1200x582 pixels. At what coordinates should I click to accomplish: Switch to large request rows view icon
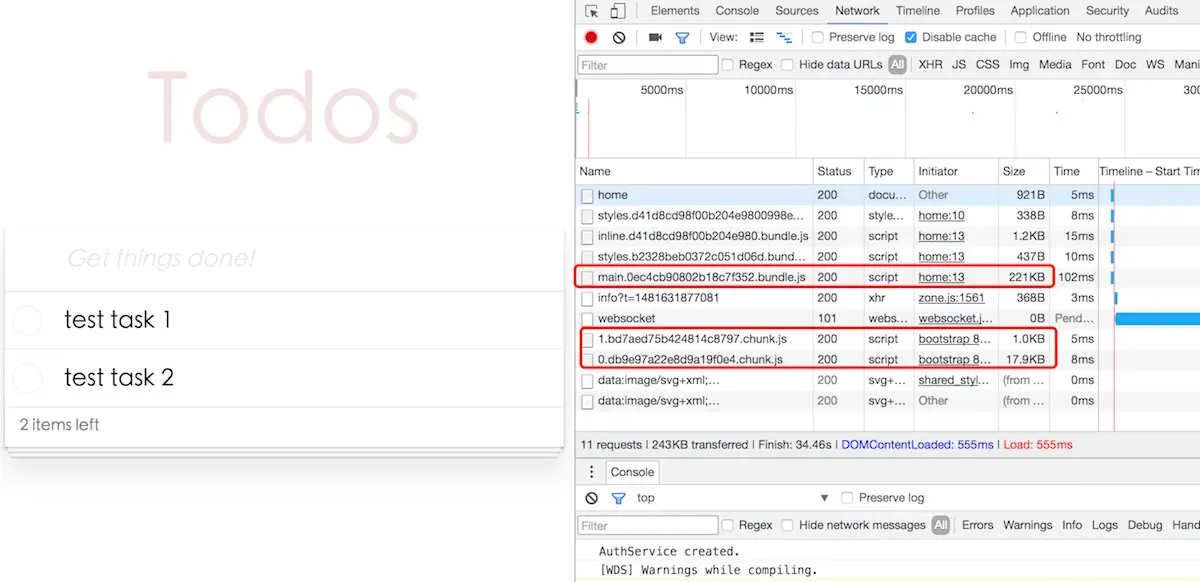[757, 37]
